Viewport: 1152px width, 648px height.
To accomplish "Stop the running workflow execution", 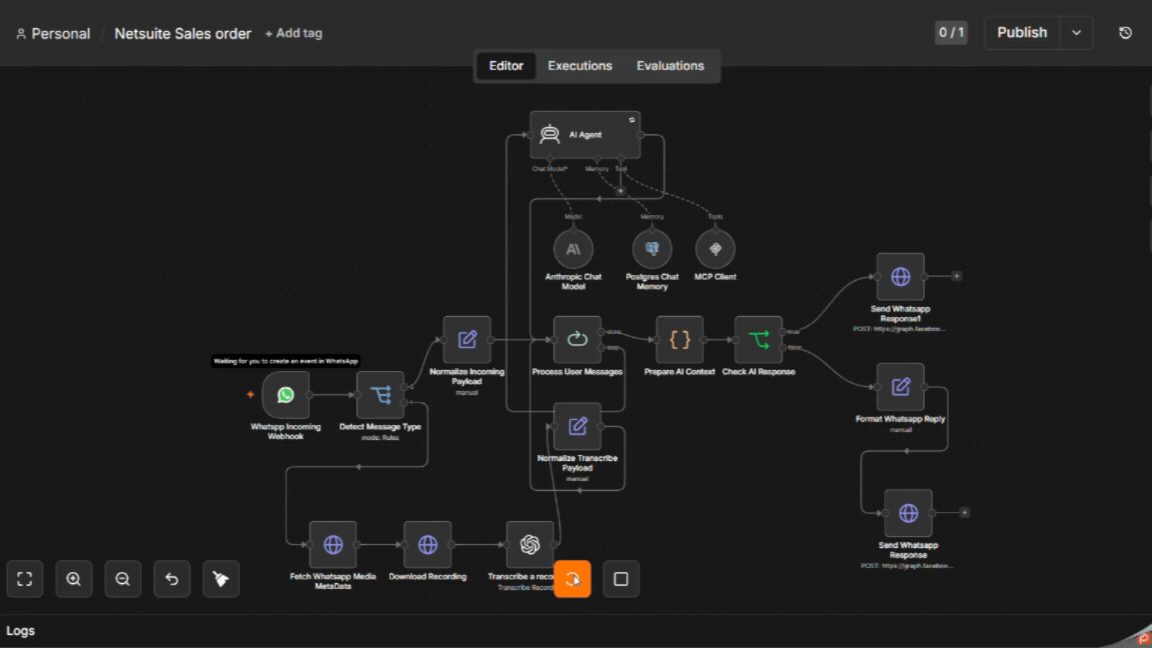I will [621, 579].
